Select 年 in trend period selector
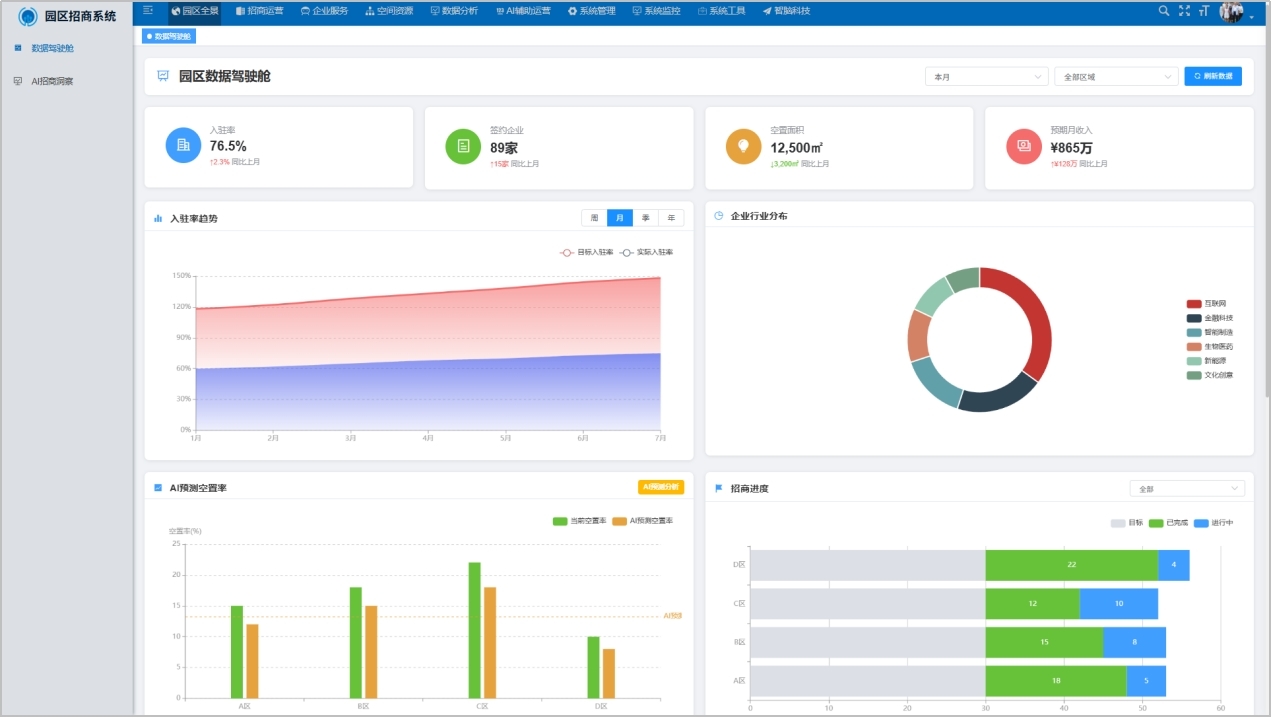This screenshot has height=718, width=1272. [671, 218]
